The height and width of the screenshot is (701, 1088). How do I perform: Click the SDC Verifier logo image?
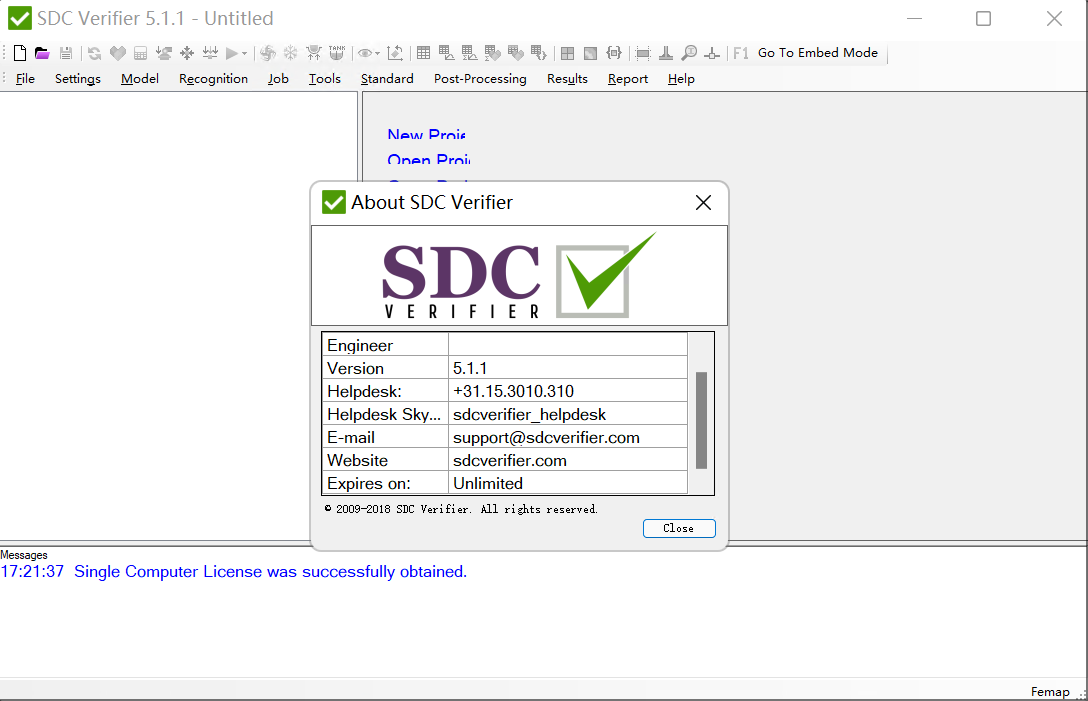[519, 276]
